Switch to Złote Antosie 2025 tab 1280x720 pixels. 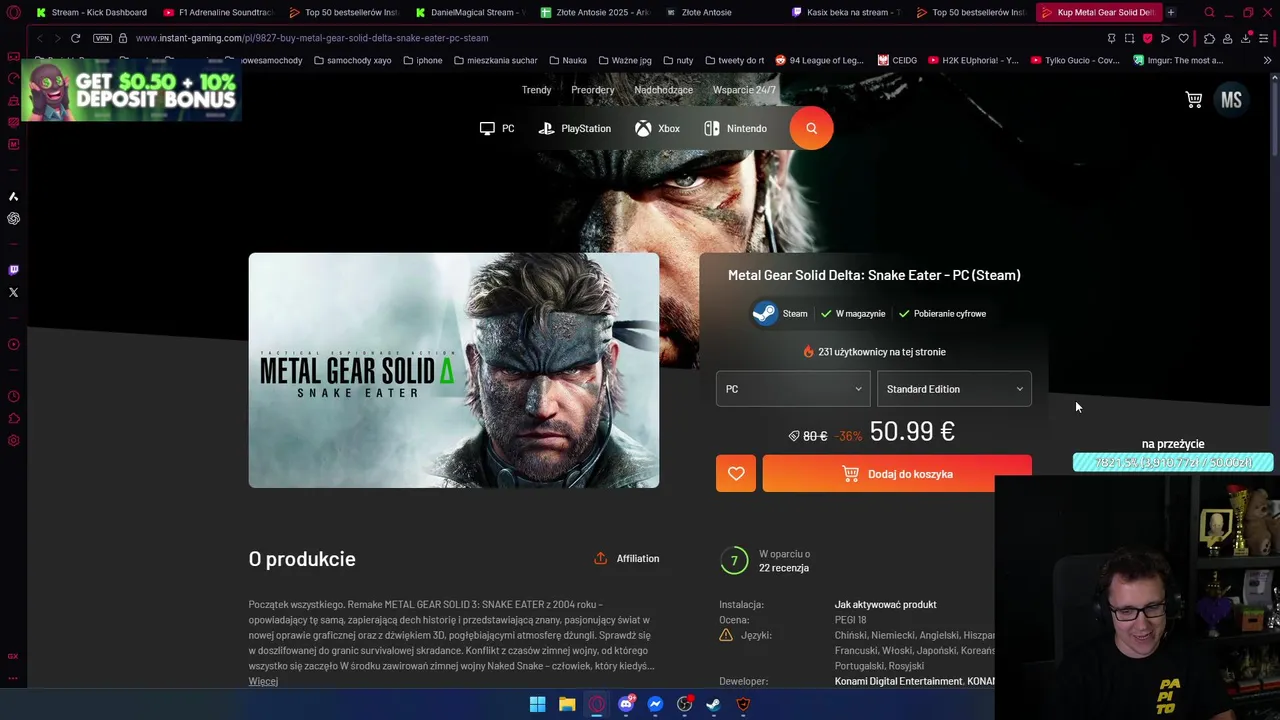click(596, 12)
